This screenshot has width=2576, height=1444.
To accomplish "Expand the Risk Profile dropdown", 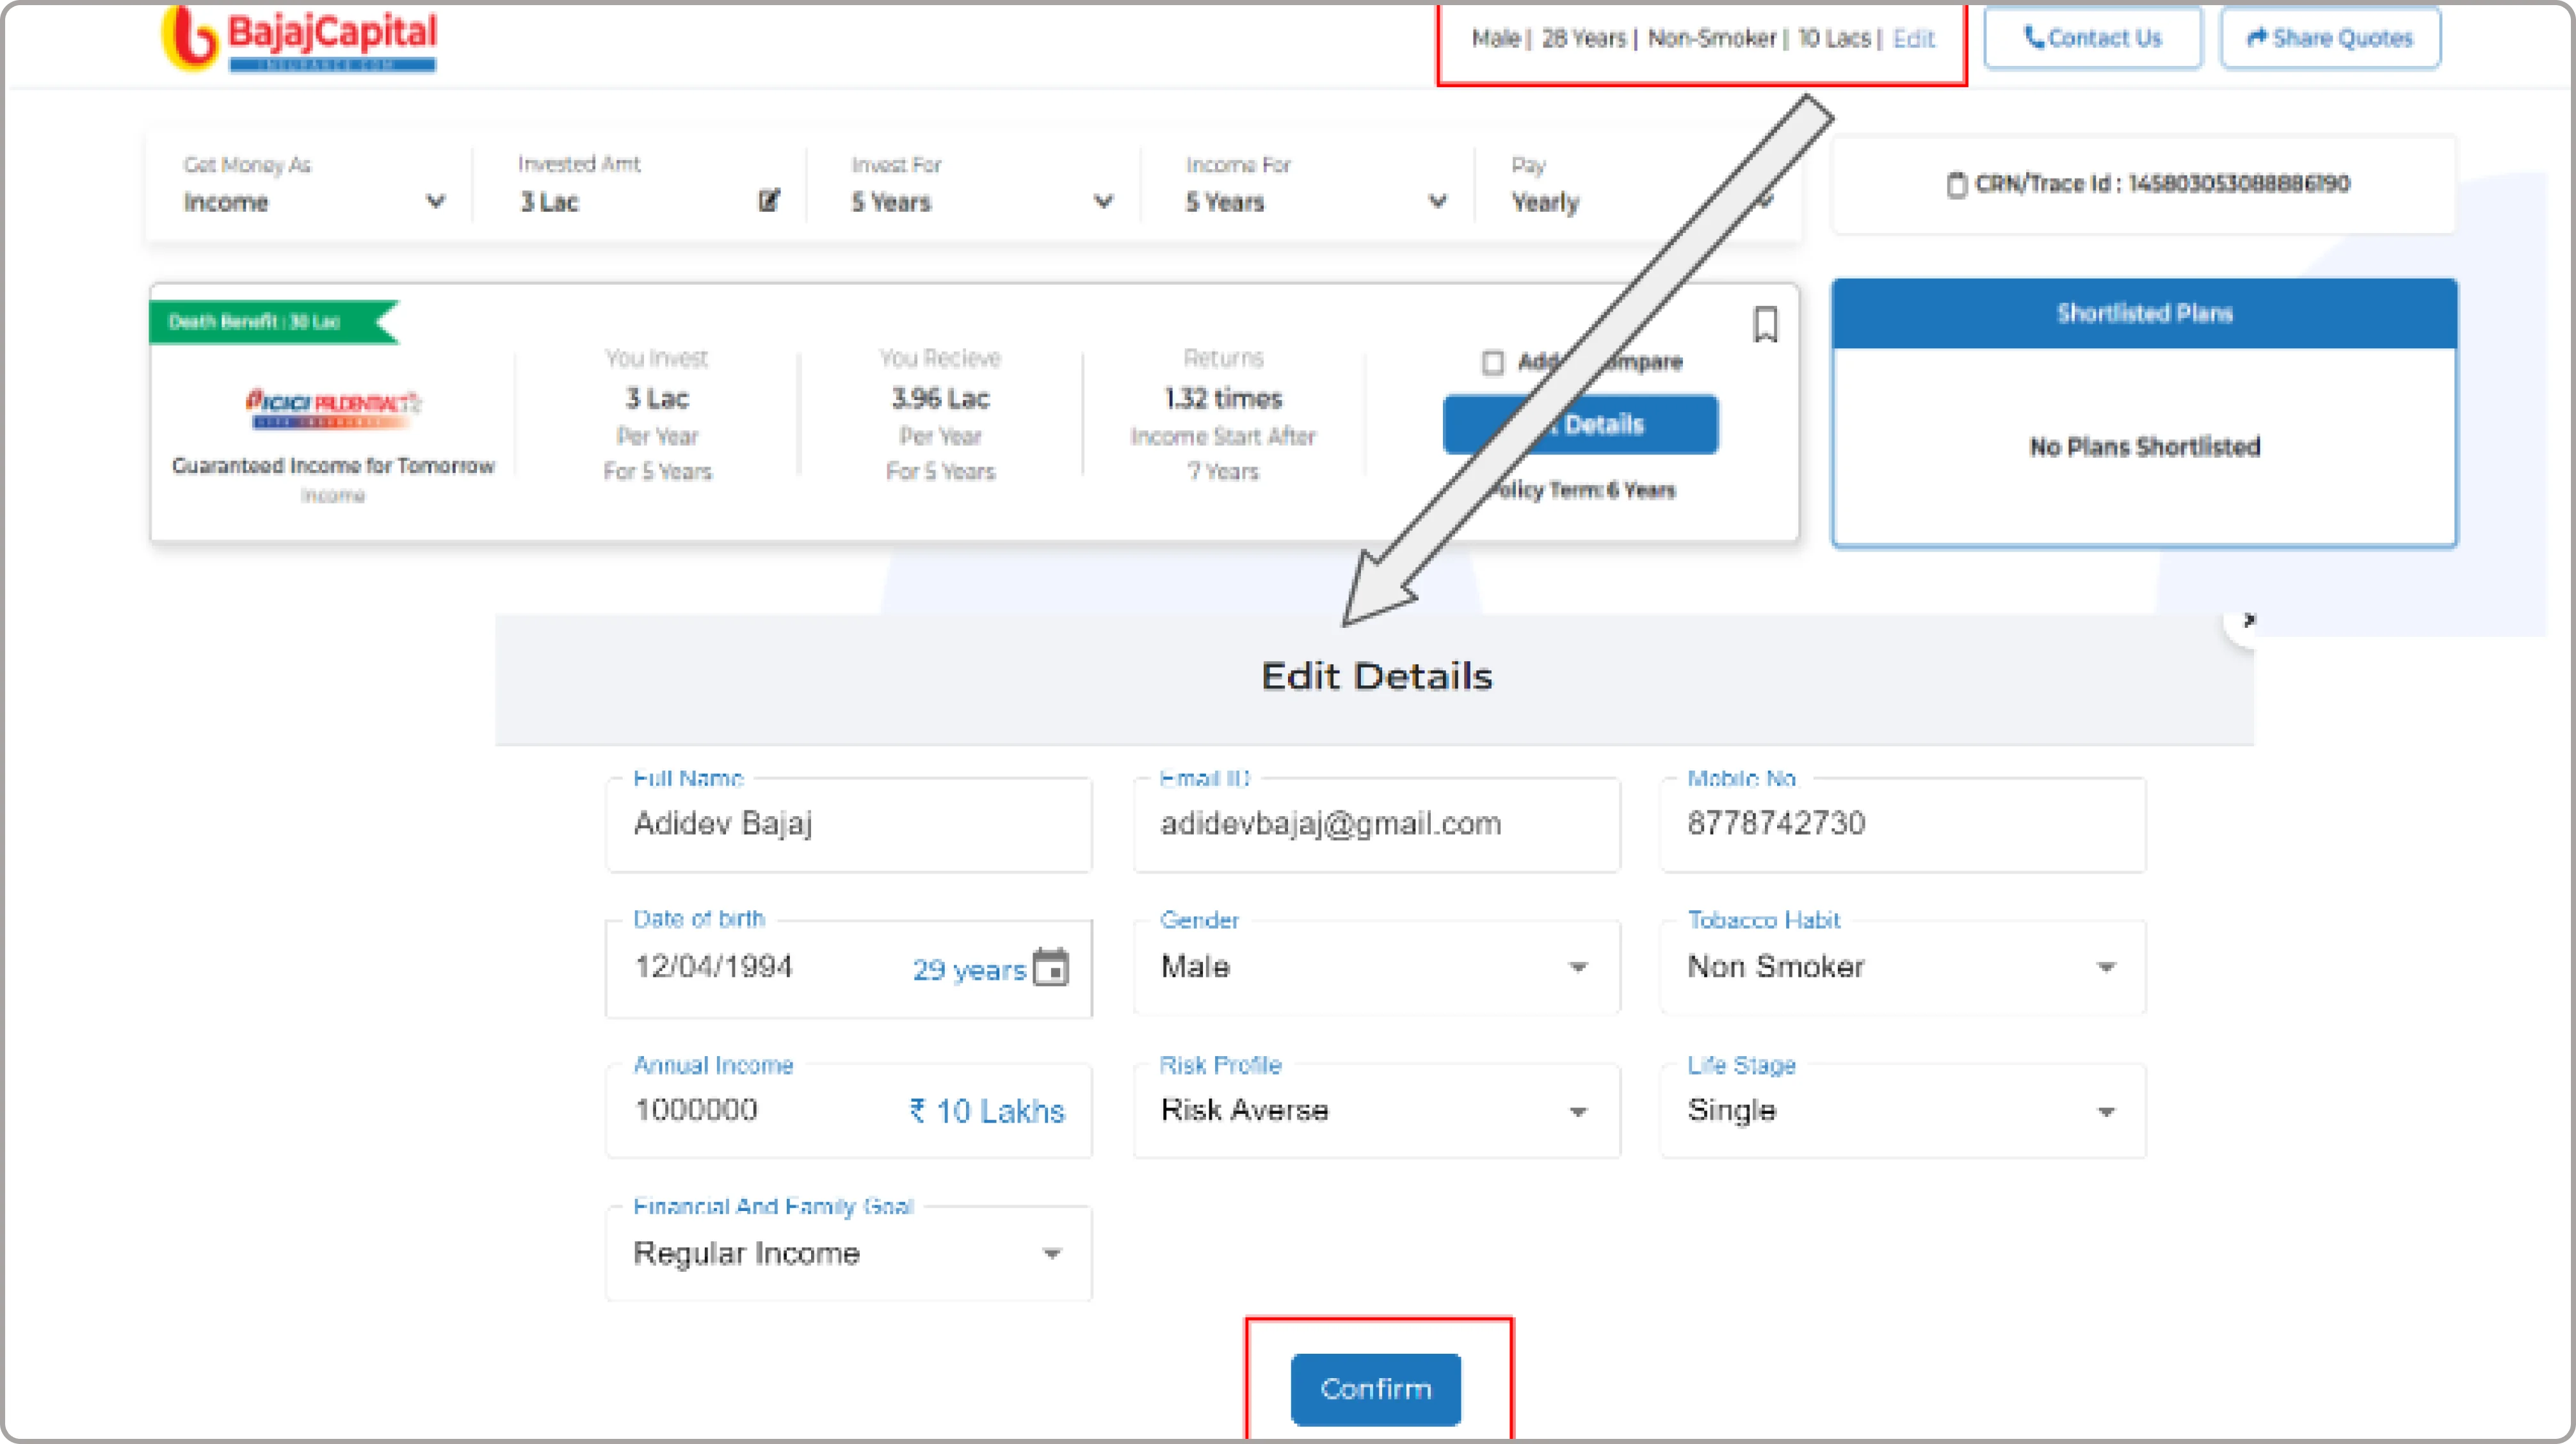I will coord(1376,1111).
